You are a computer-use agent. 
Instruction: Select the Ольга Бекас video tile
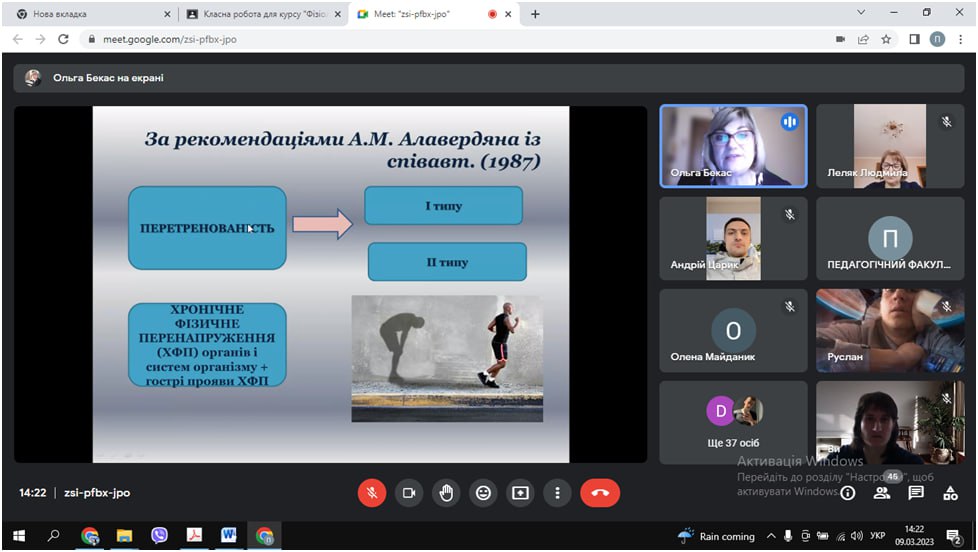point(733,146)
